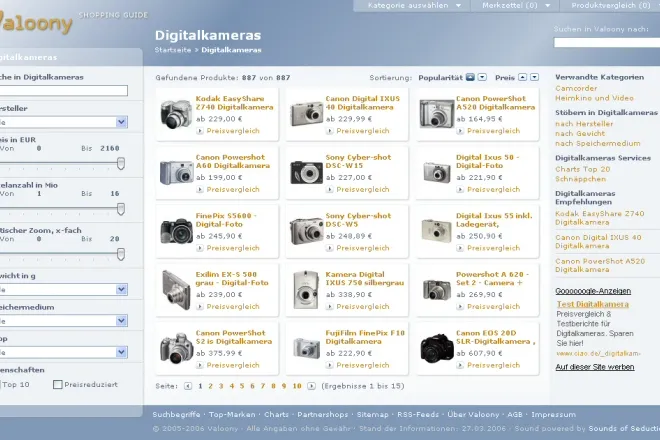Open the Kategorie auswählen menu
Viewport: 660px width, 440px height.
(414, 5)
